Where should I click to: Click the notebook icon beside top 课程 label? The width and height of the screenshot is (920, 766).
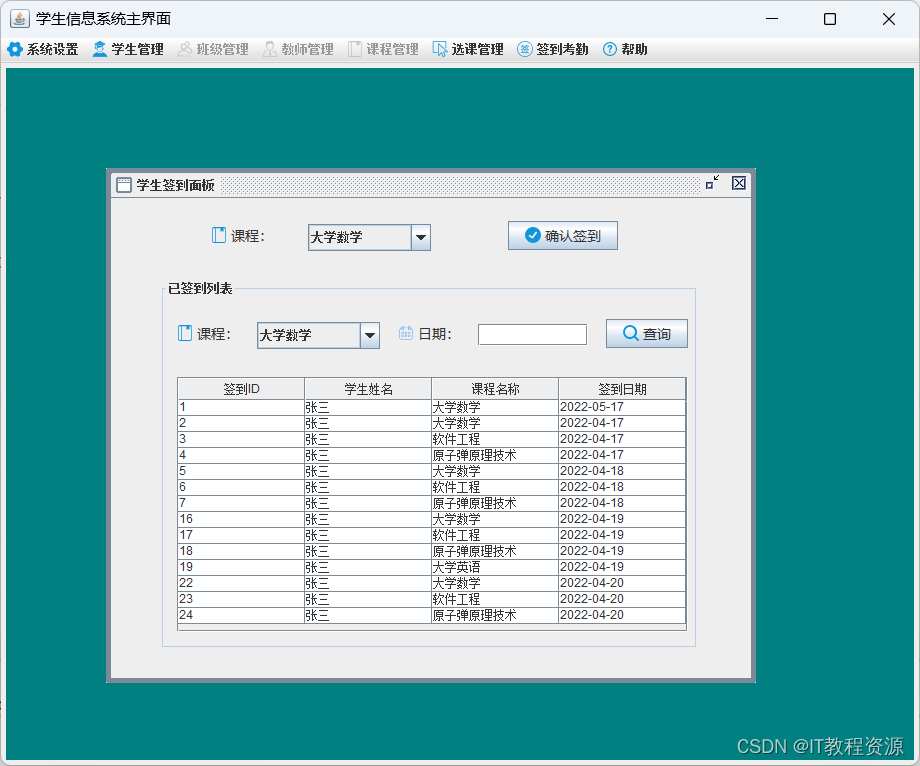coord(218,235)
